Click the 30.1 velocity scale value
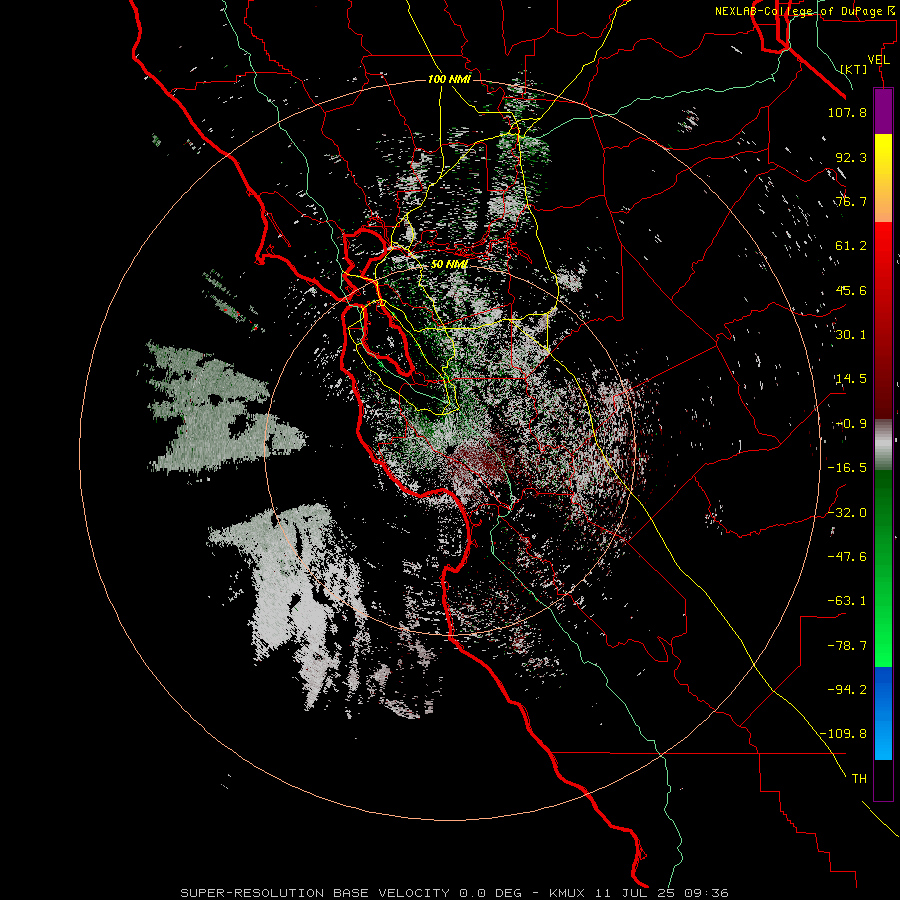The height and width of the screenshot is (900, 900). coord(851,335)
